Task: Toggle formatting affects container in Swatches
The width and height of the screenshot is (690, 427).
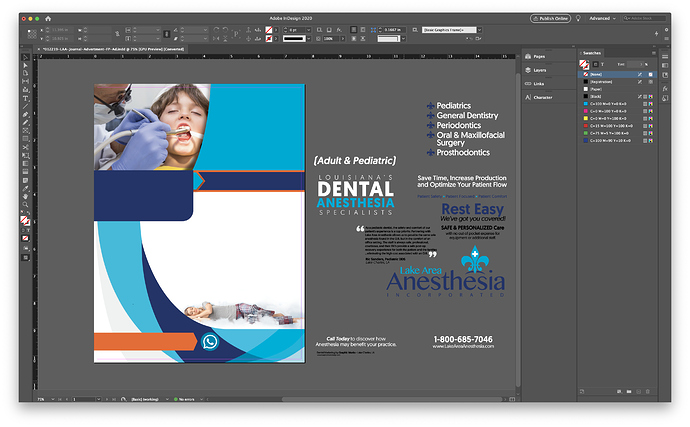Action: (x=596, y=64)
